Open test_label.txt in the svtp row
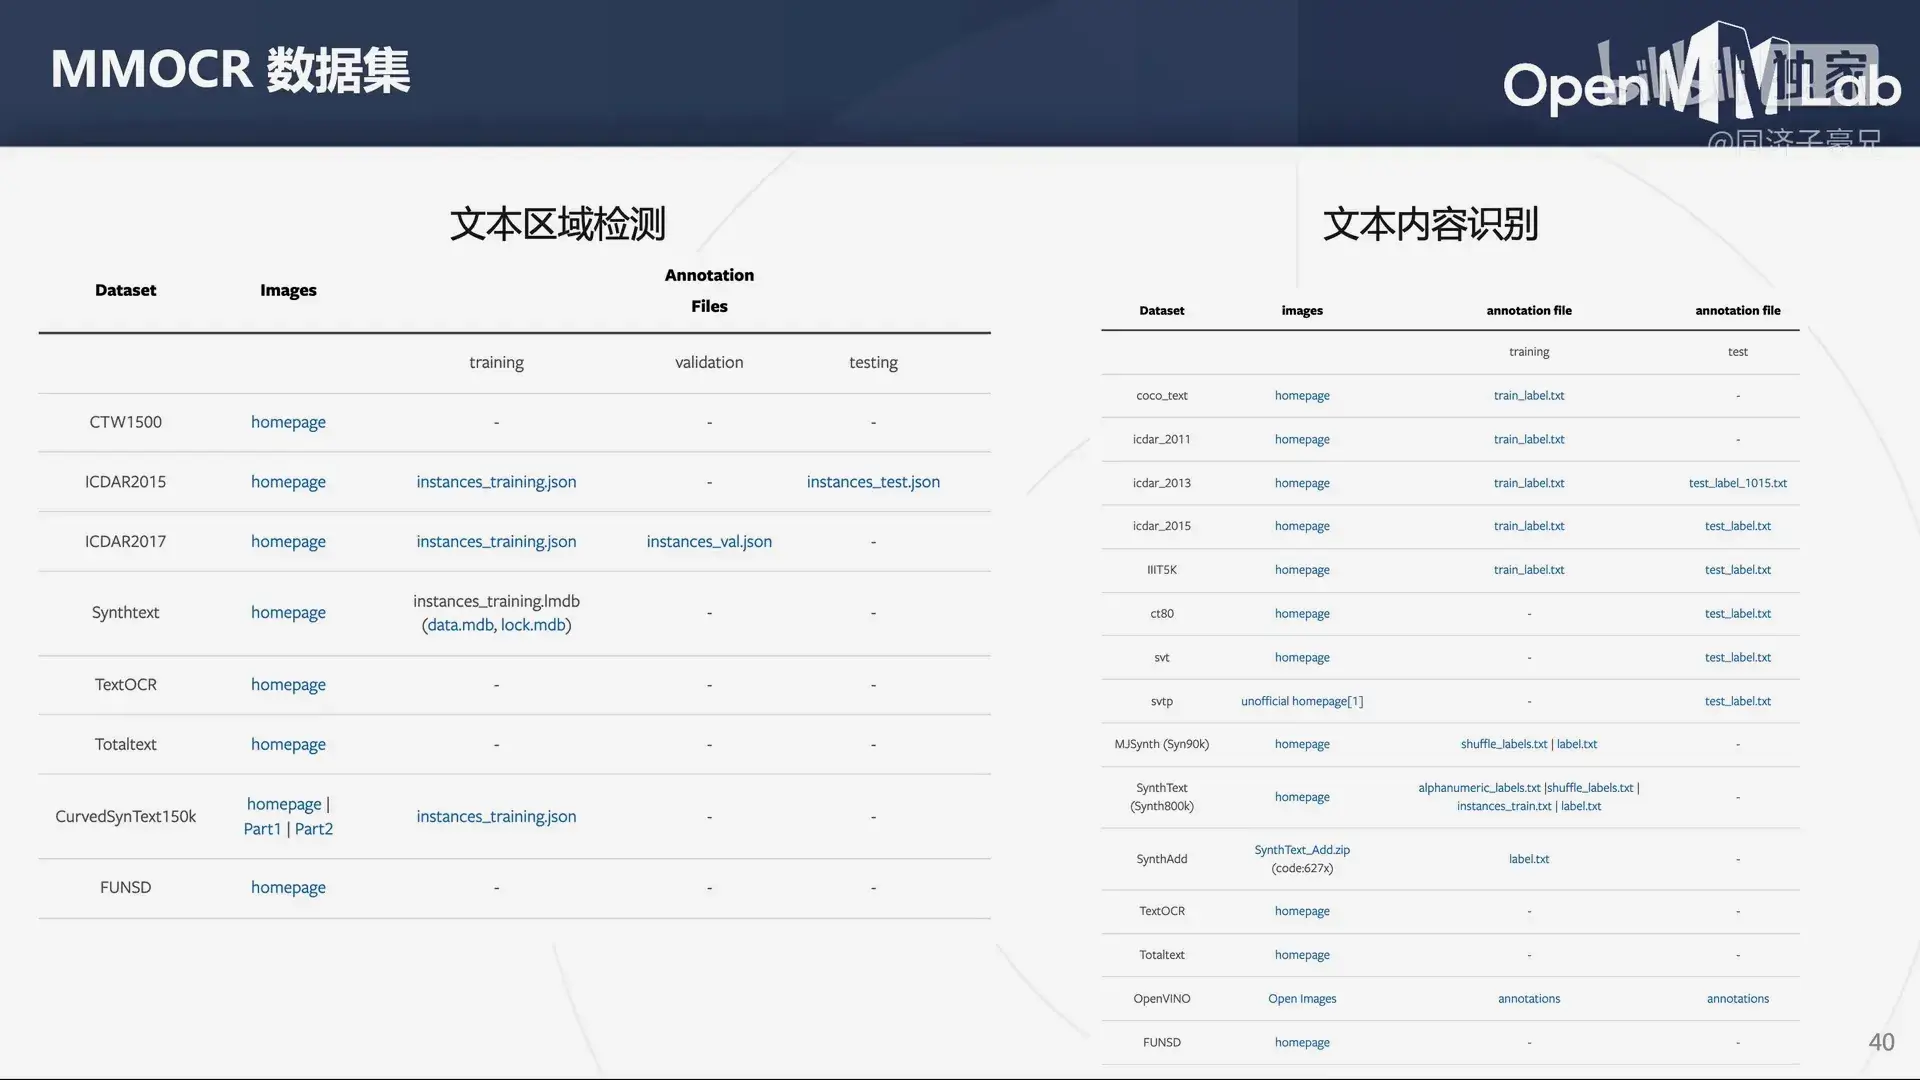1920x1080 pixels. tap(1738, 702)
